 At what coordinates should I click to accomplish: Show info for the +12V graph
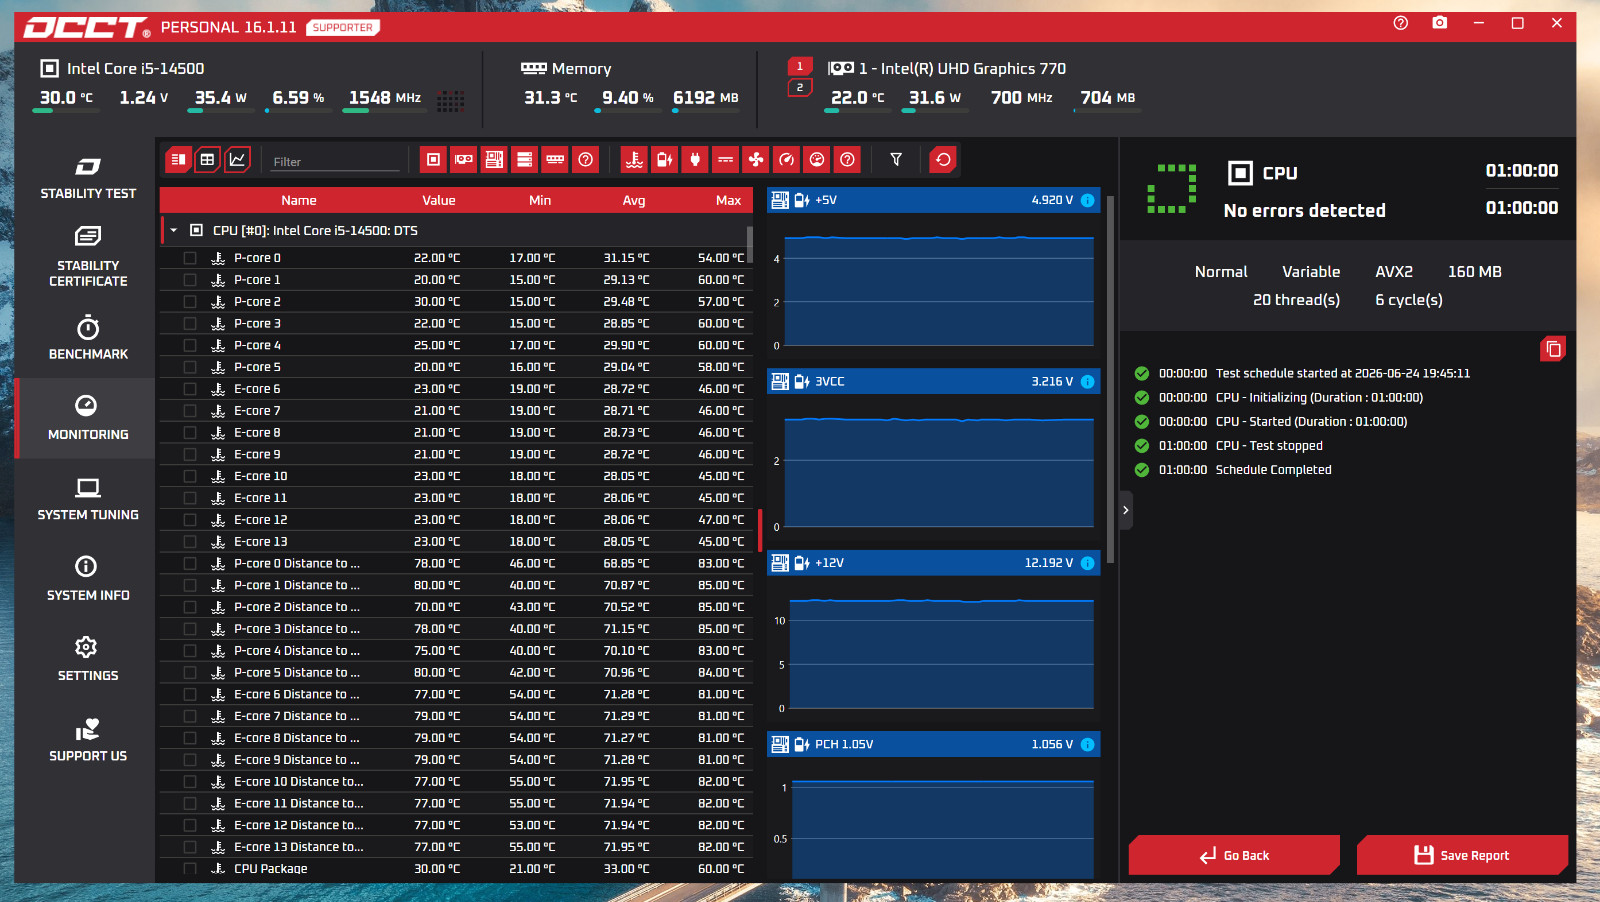[1088, 563]
